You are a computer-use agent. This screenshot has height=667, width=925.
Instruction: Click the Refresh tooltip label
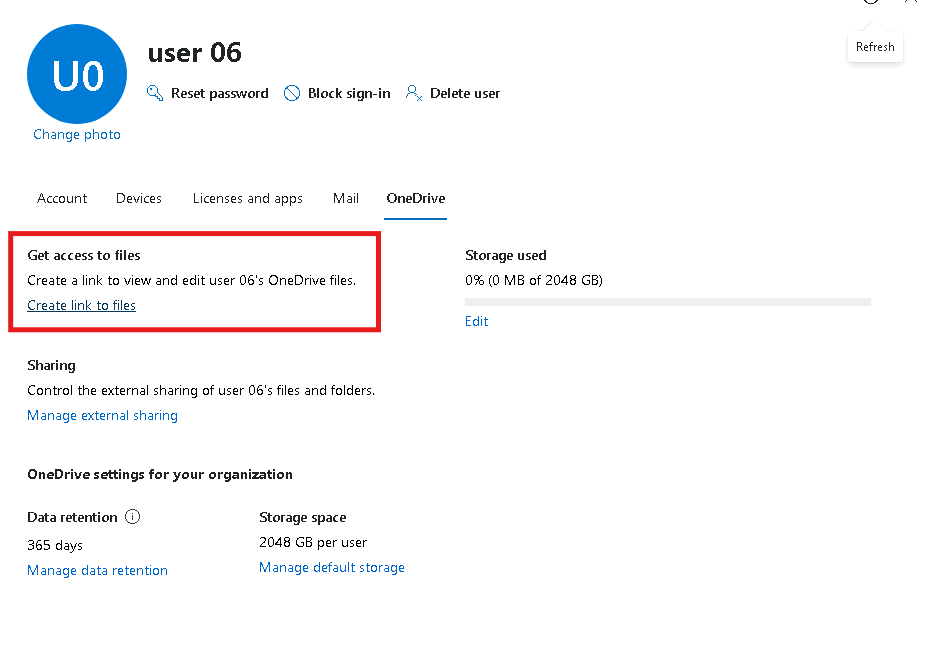[875, 47]
